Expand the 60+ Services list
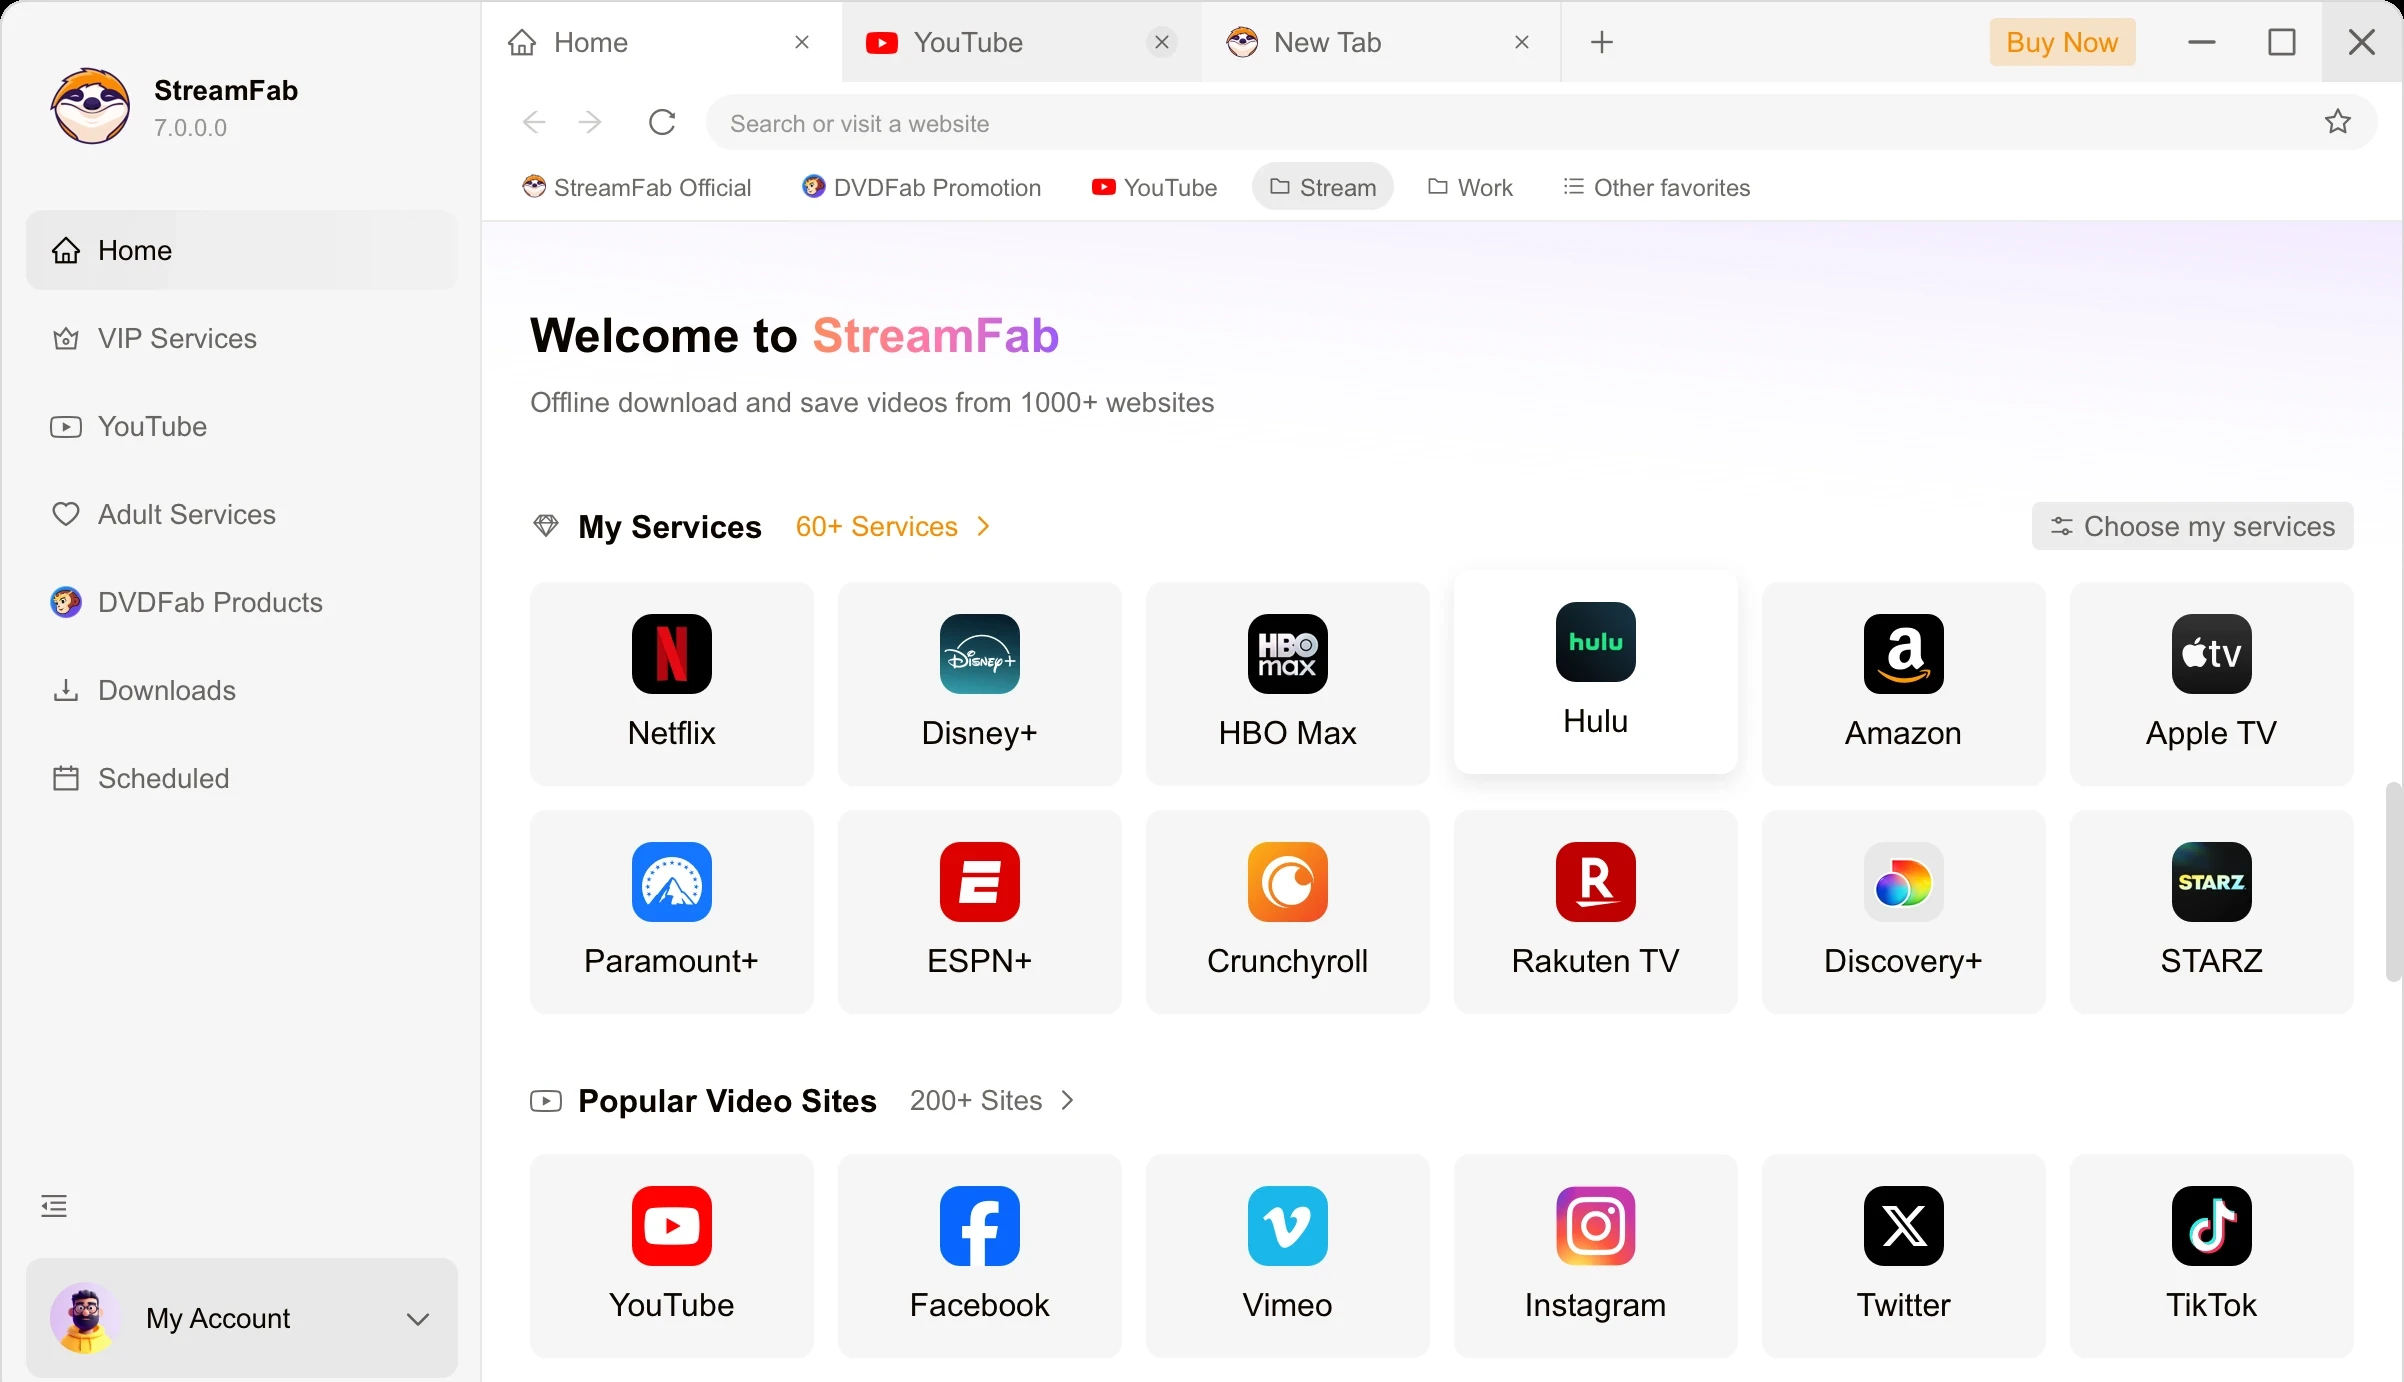Image resolution: width=2404 pixels, height=1382 pixels. point(892,526)
